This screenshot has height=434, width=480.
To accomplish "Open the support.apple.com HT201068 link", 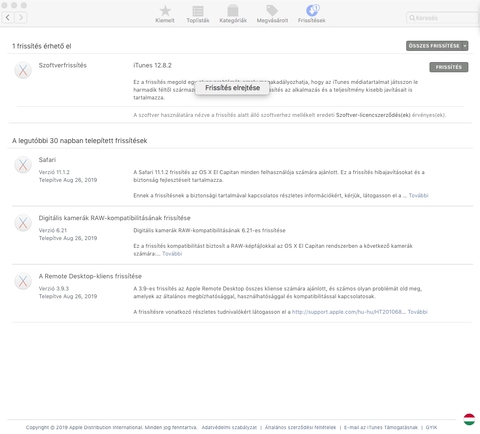I will [347, 312].
